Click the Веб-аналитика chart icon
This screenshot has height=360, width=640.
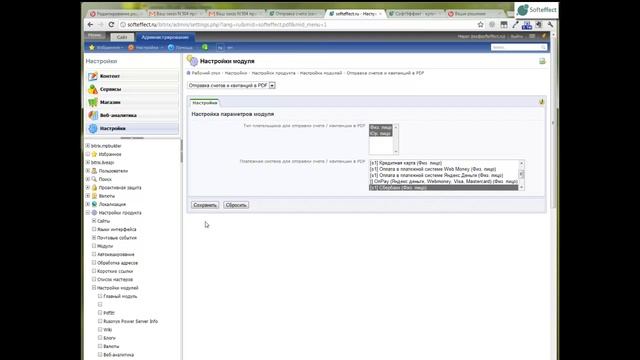tap(93, 115)
